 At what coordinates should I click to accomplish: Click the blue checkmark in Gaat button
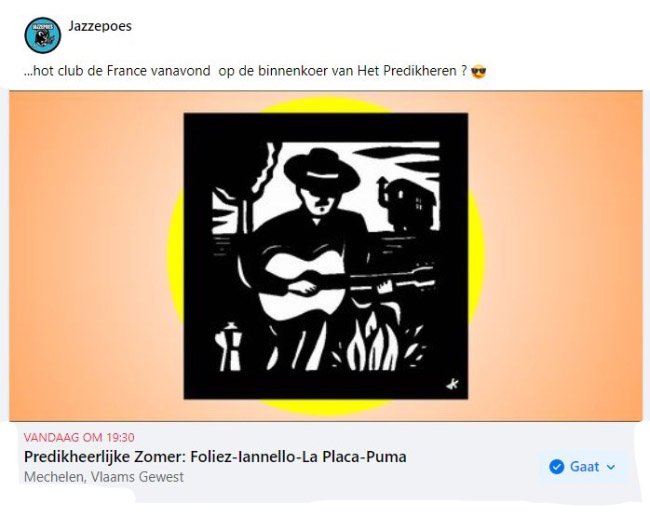pos(556,467)
